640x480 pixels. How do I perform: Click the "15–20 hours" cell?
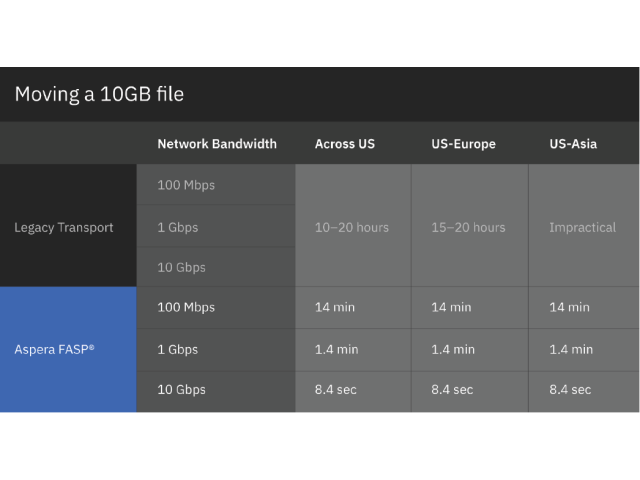(x=468, y=227)
